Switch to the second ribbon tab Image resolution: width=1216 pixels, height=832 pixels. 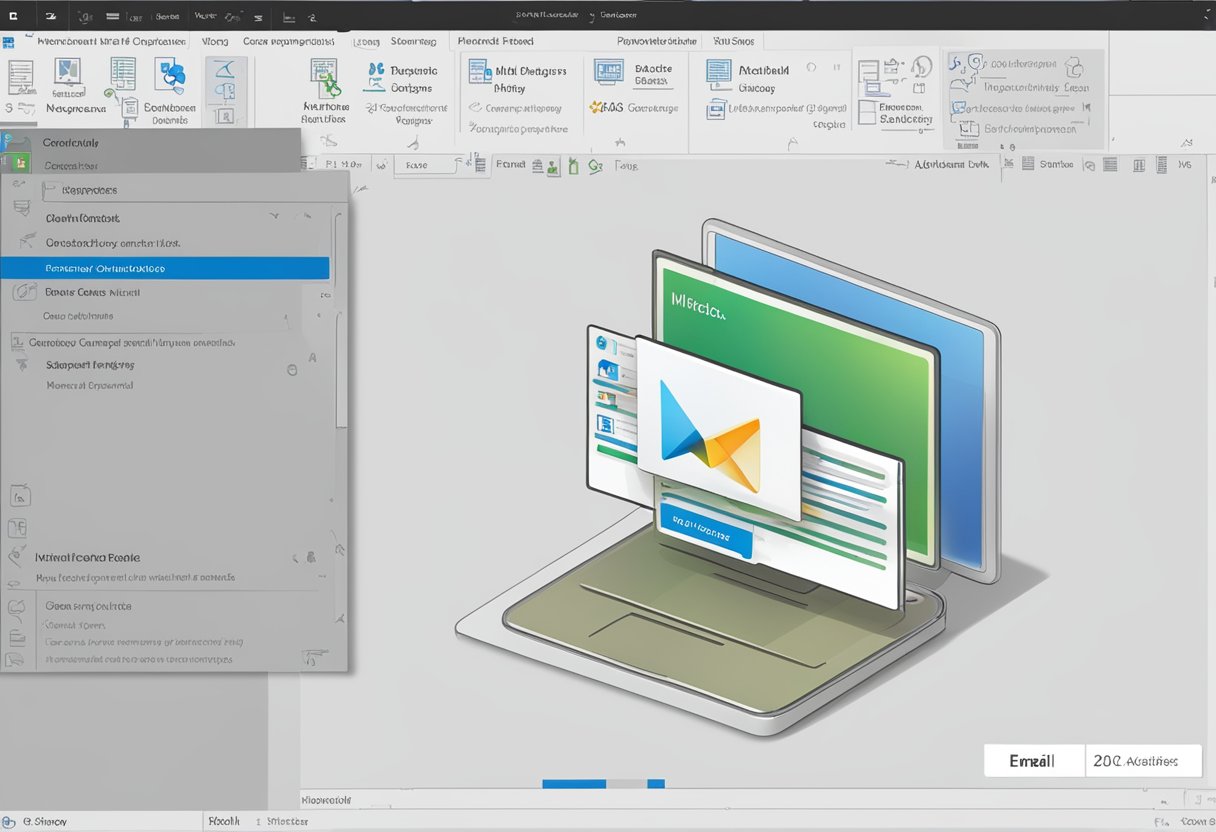tap(214, 42)
